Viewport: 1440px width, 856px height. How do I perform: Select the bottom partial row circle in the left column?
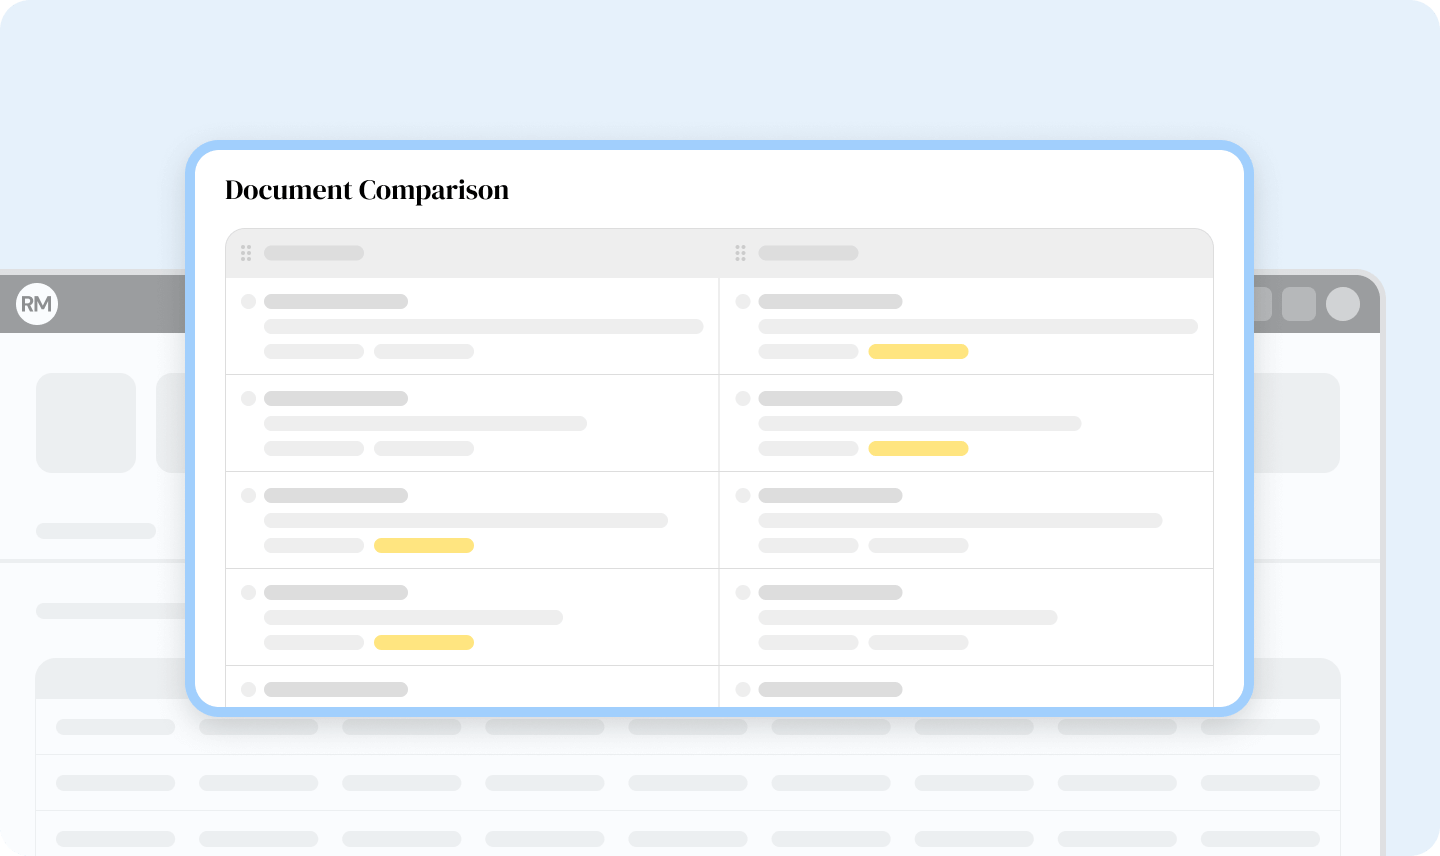(248, 689)
